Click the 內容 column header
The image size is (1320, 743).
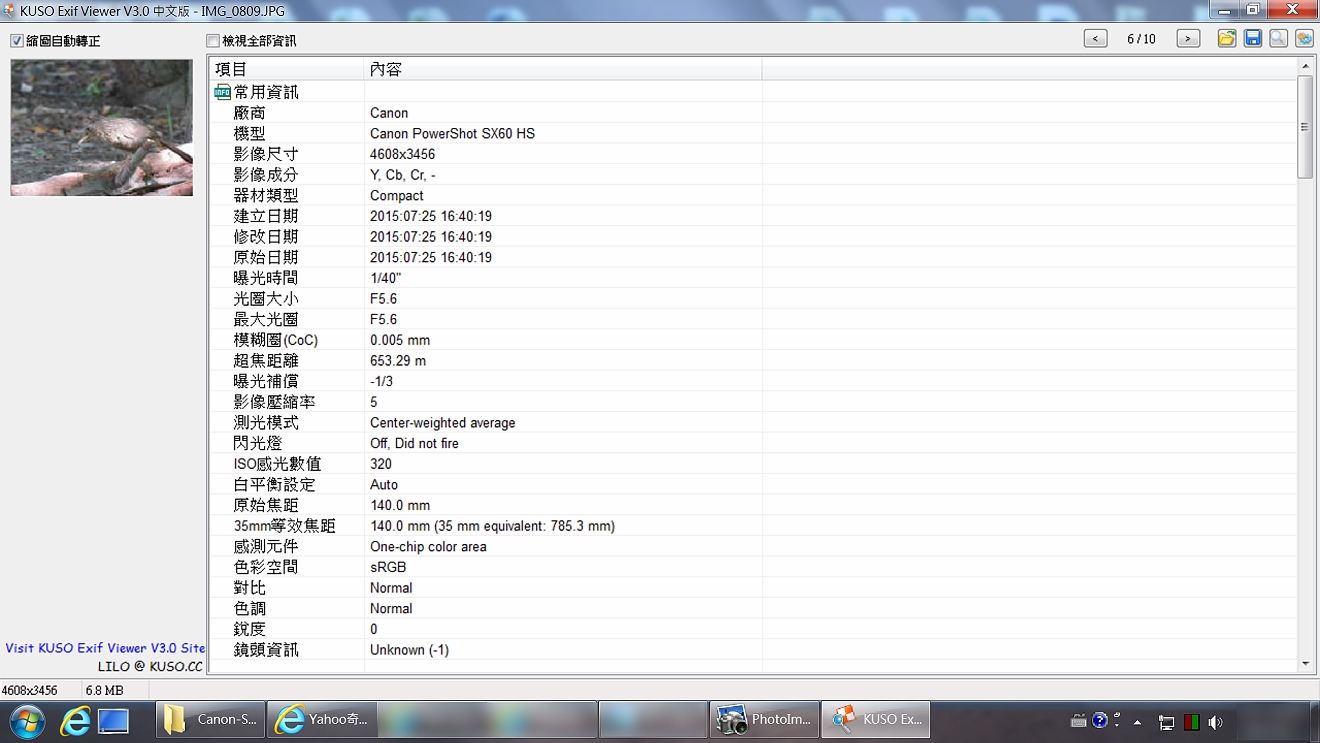coord(563,69)
